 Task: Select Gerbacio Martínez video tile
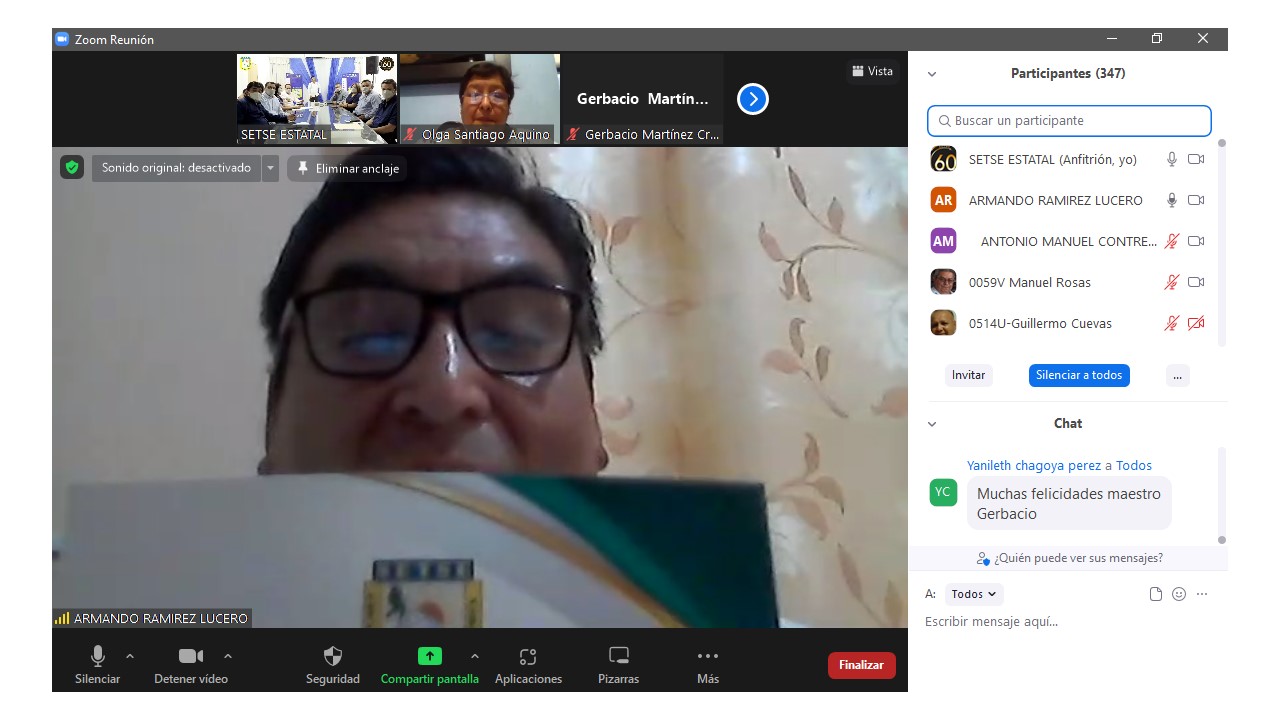tap(643, 99)
